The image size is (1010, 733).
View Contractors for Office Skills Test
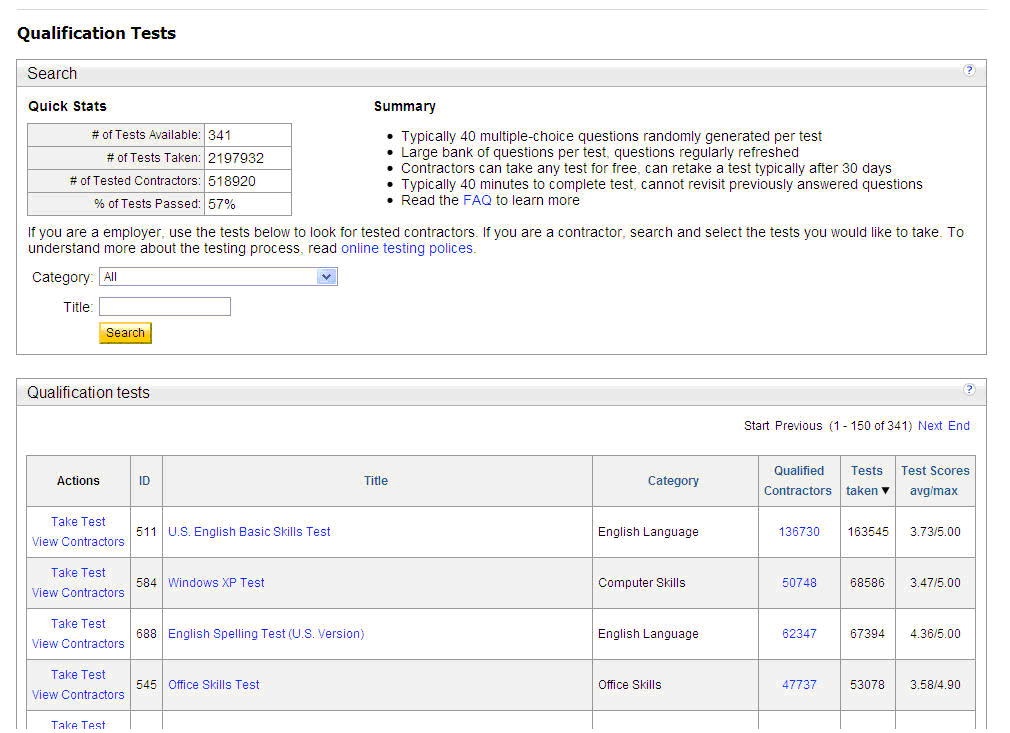[x=78, y=694]
